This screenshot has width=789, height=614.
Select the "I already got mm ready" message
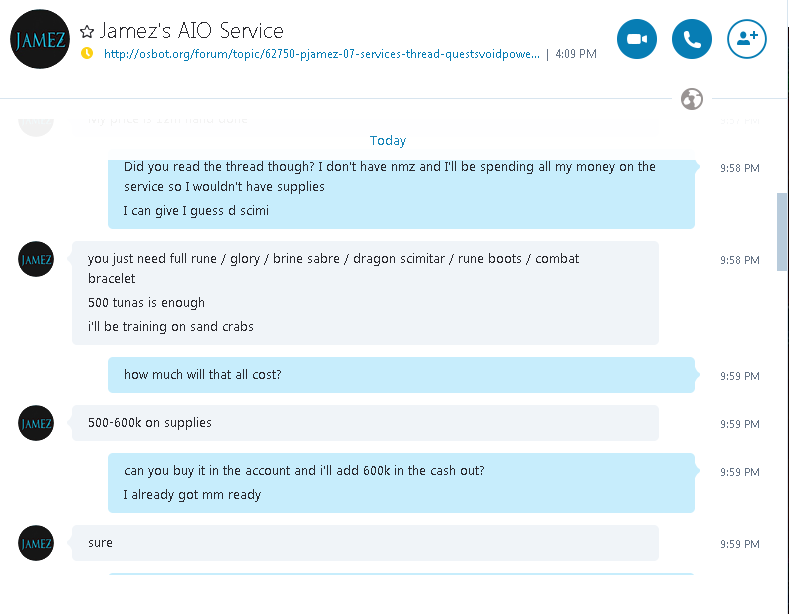click(192, 495)
